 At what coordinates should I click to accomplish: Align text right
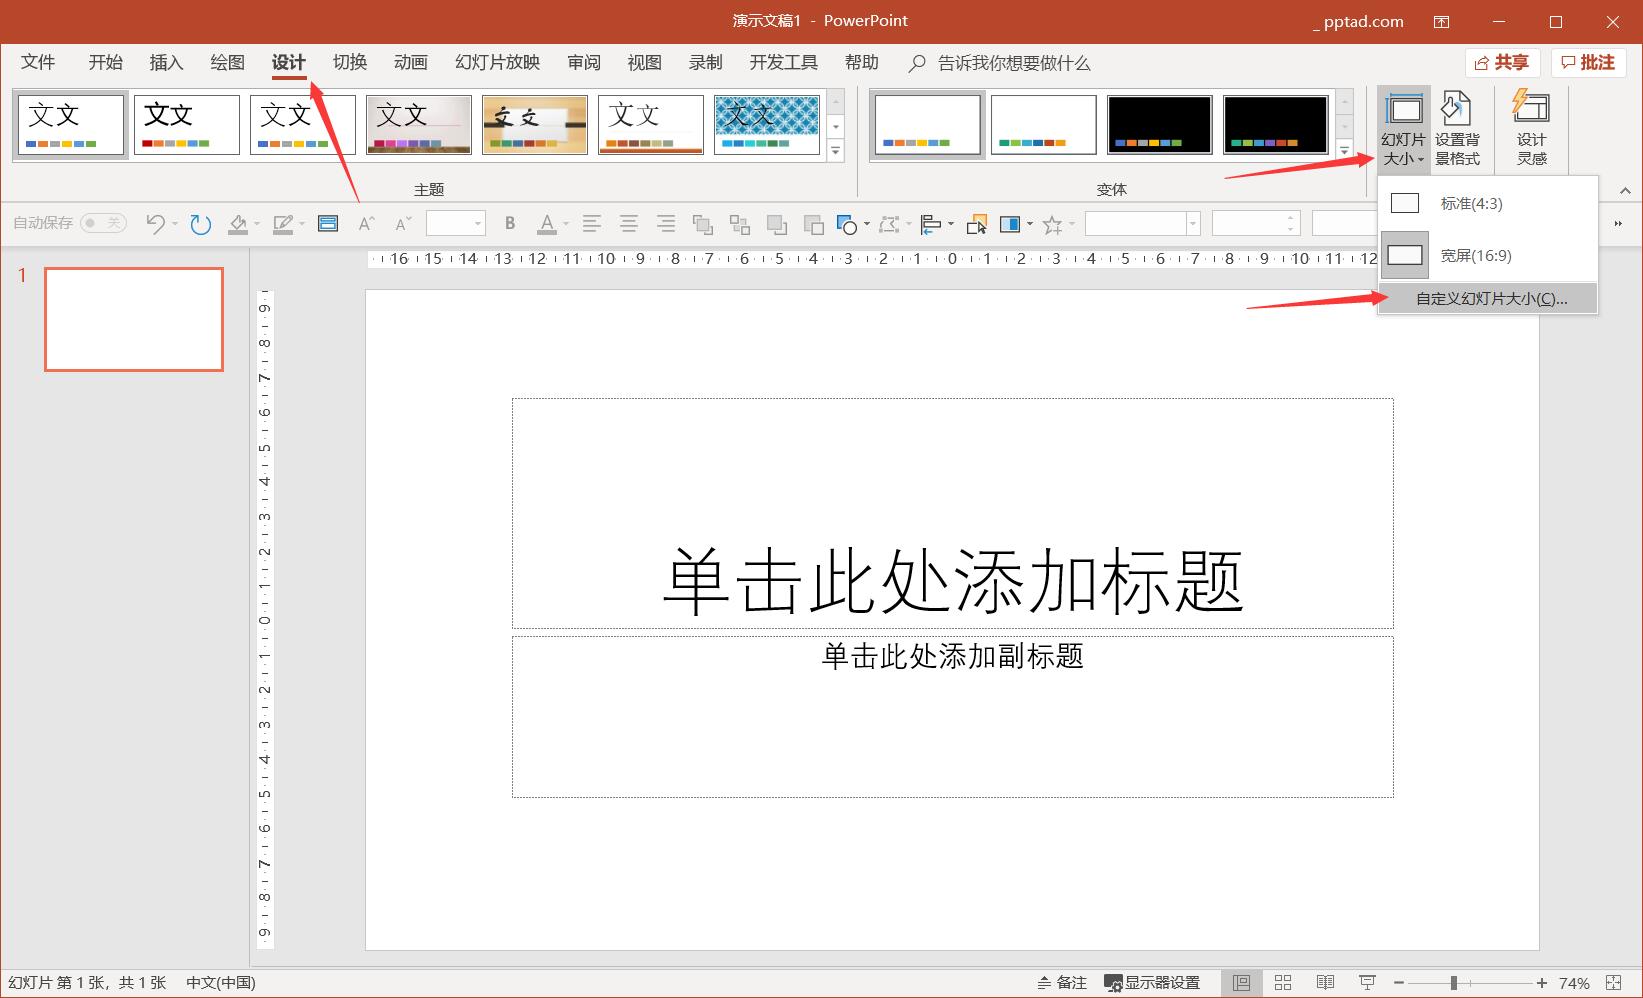[666, 224]
